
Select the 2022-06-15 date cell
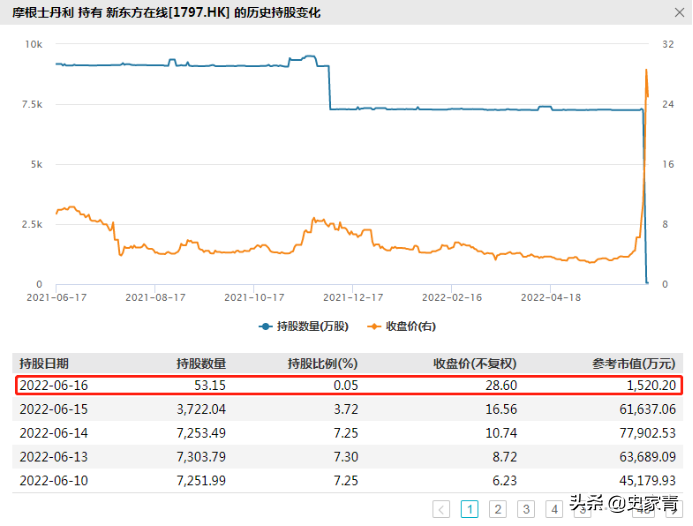[x=53, y=409]
